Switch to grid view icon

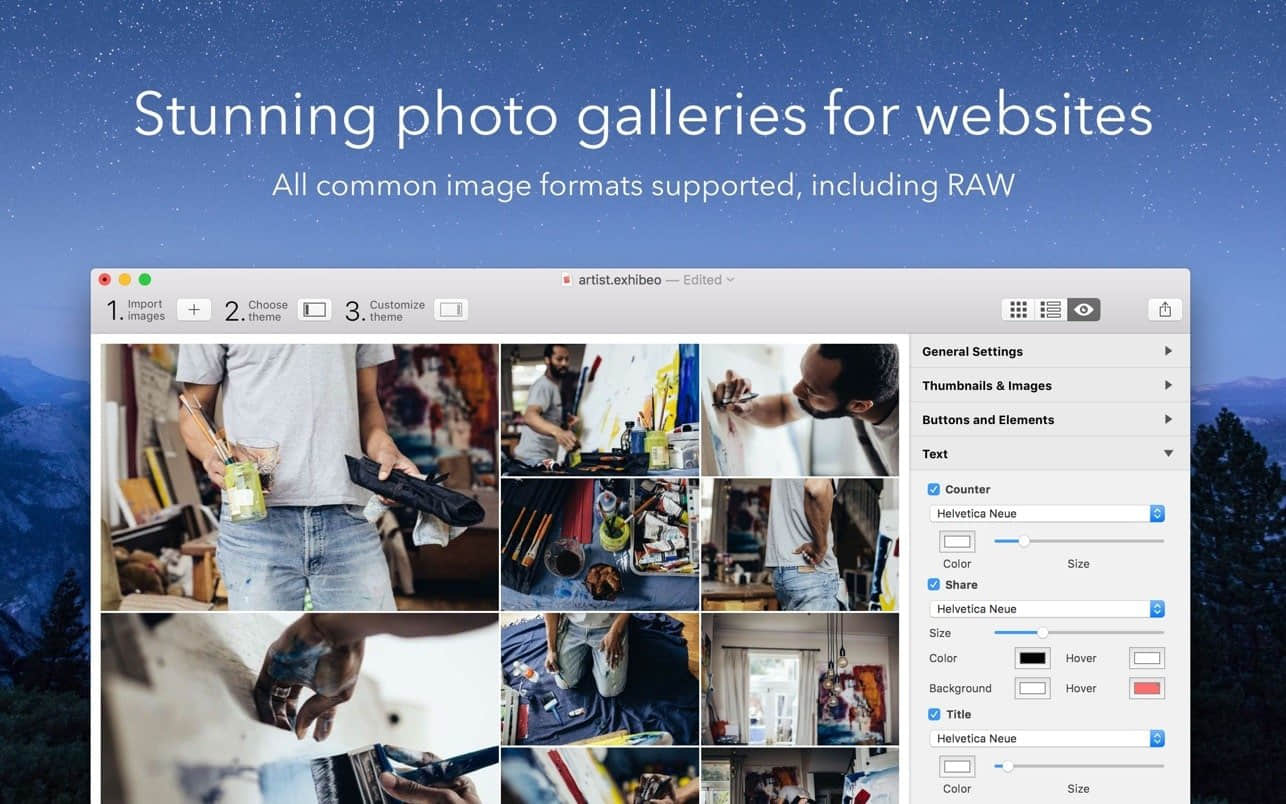pyautogui.click(x=1018, y=309)
